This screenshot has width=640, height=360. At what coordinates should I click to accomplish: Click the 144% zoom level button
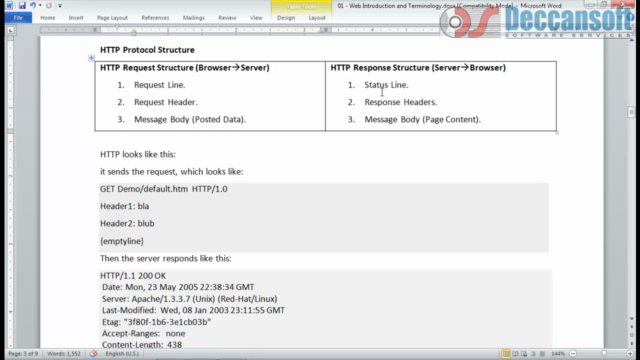558,353
